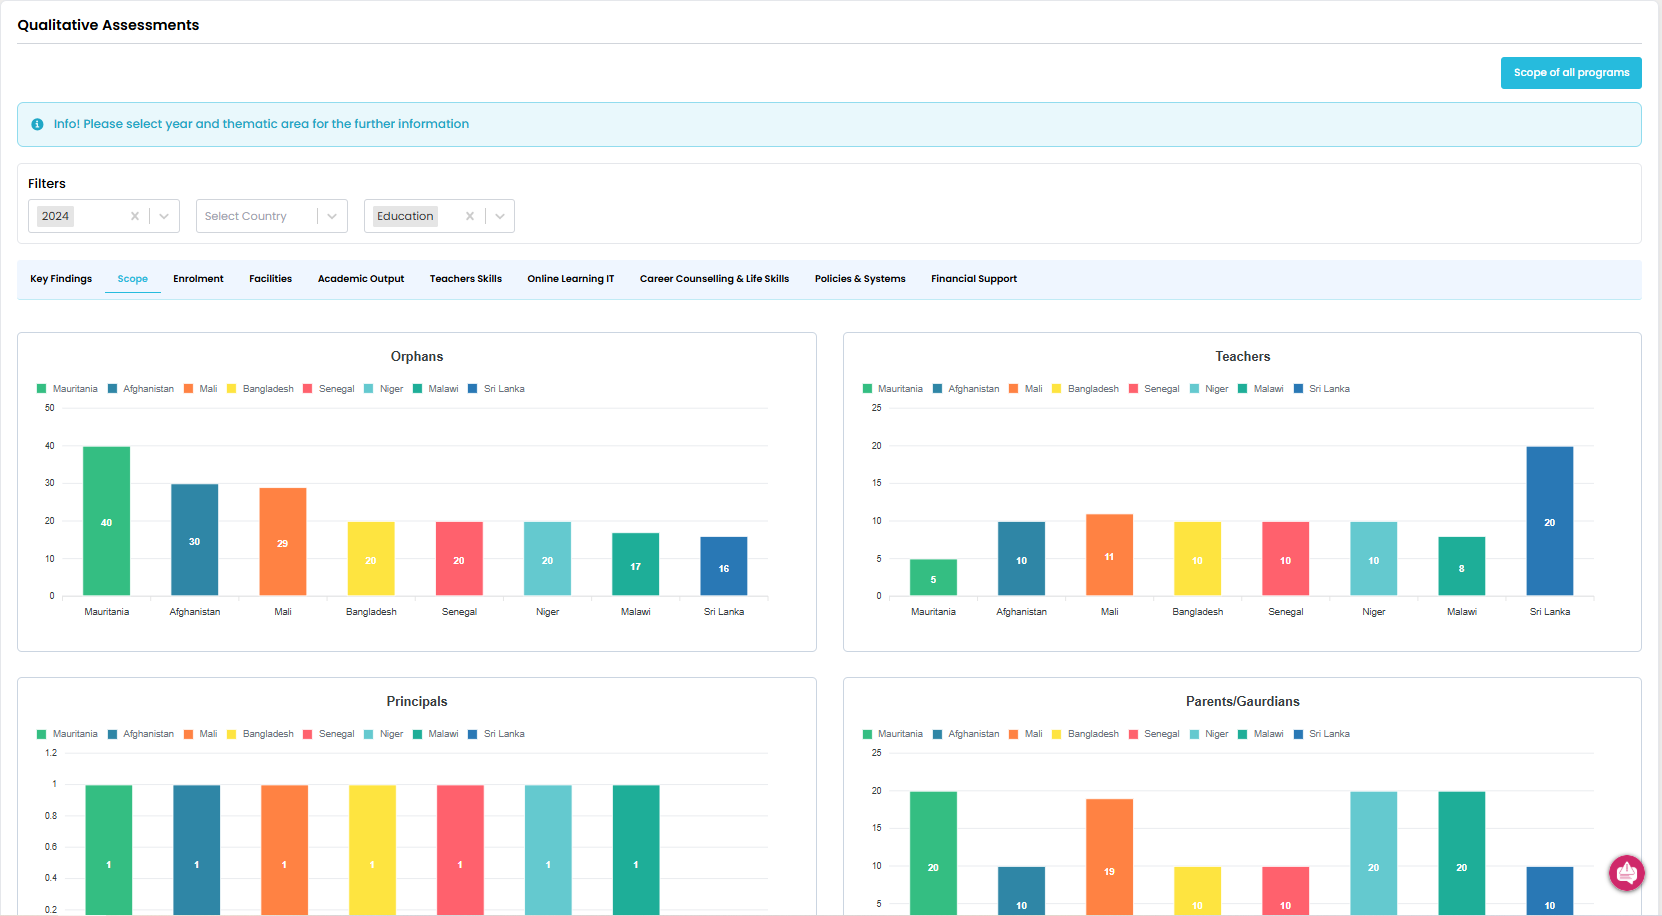The width and height of the screenshot is (1662, 916).
Task: Clear the Education thematic area selection
Action: pos(470,216)
